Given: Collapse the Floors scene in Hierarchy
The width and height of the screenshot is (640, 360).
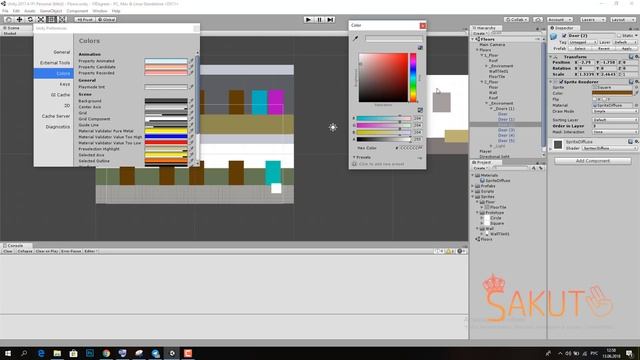Looking at the screenshot, I should pyautogui.click(x=473, y=39).
